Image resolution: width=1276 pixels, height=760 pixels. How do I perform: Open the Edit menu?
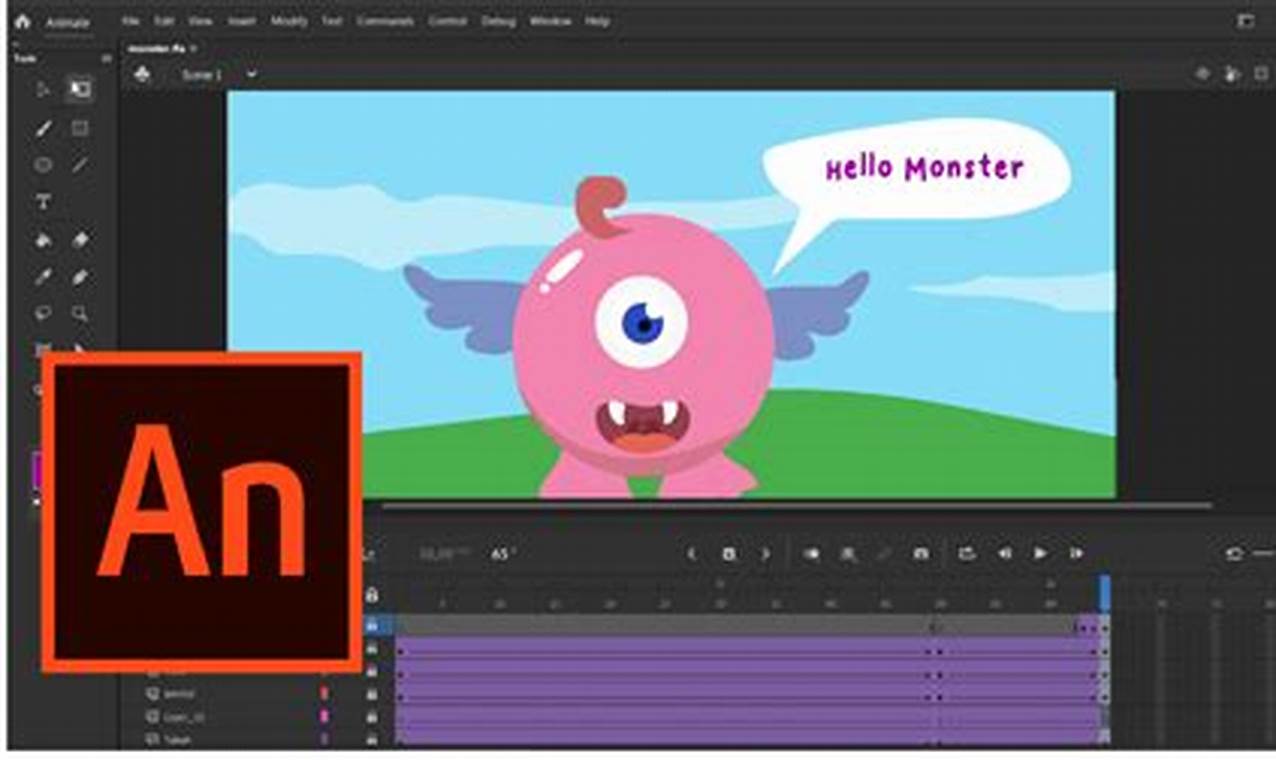click(x=163, y=21)
